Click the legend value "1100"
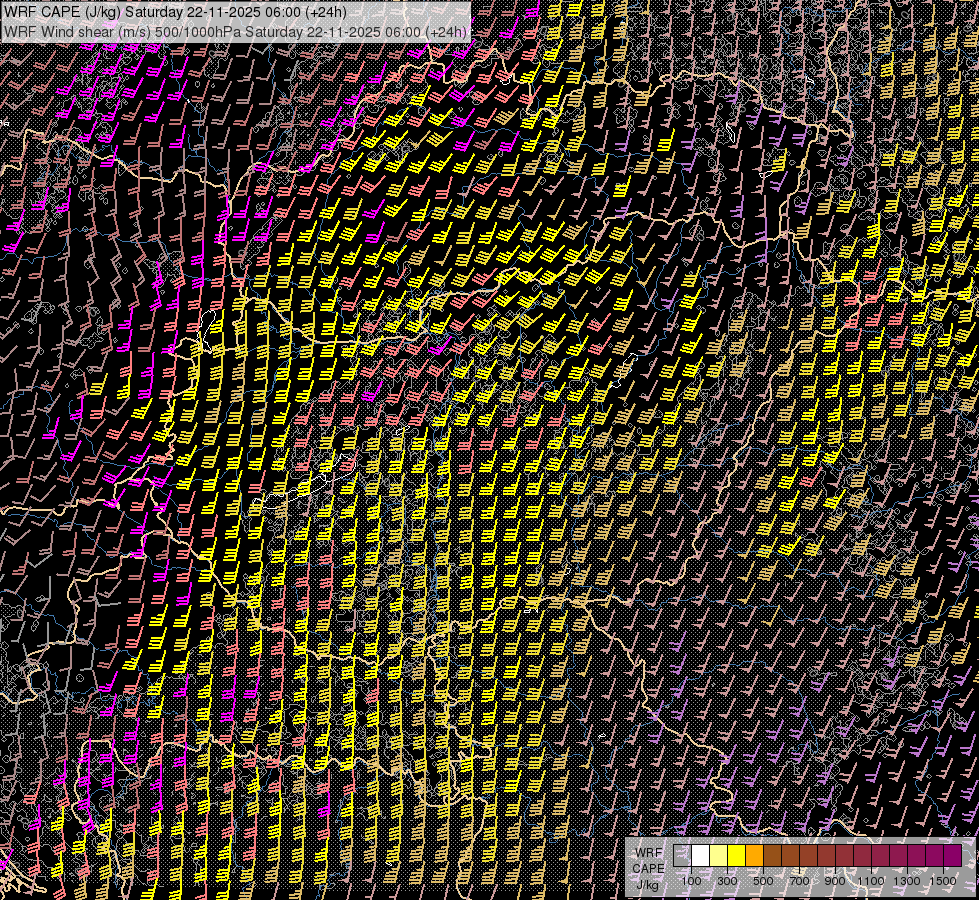This screenshot has width=979, height=900. pos(870,881)
